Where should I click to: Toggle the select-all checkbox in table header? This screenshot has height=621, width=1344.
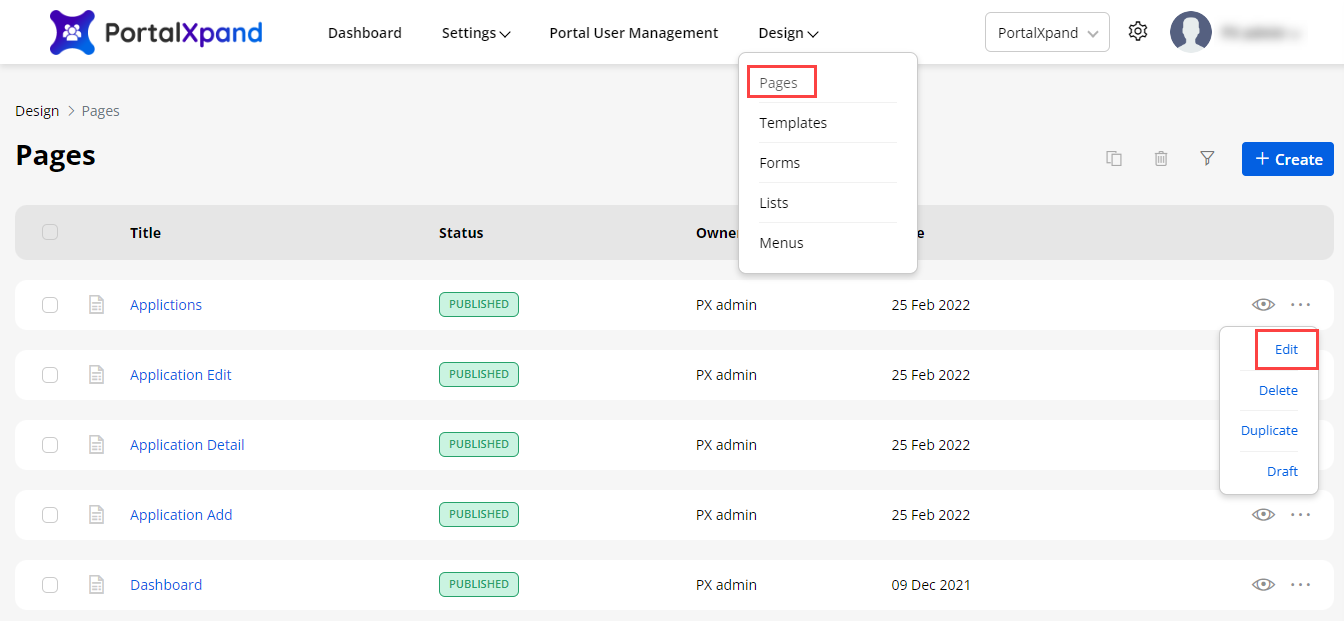point(50,232)
